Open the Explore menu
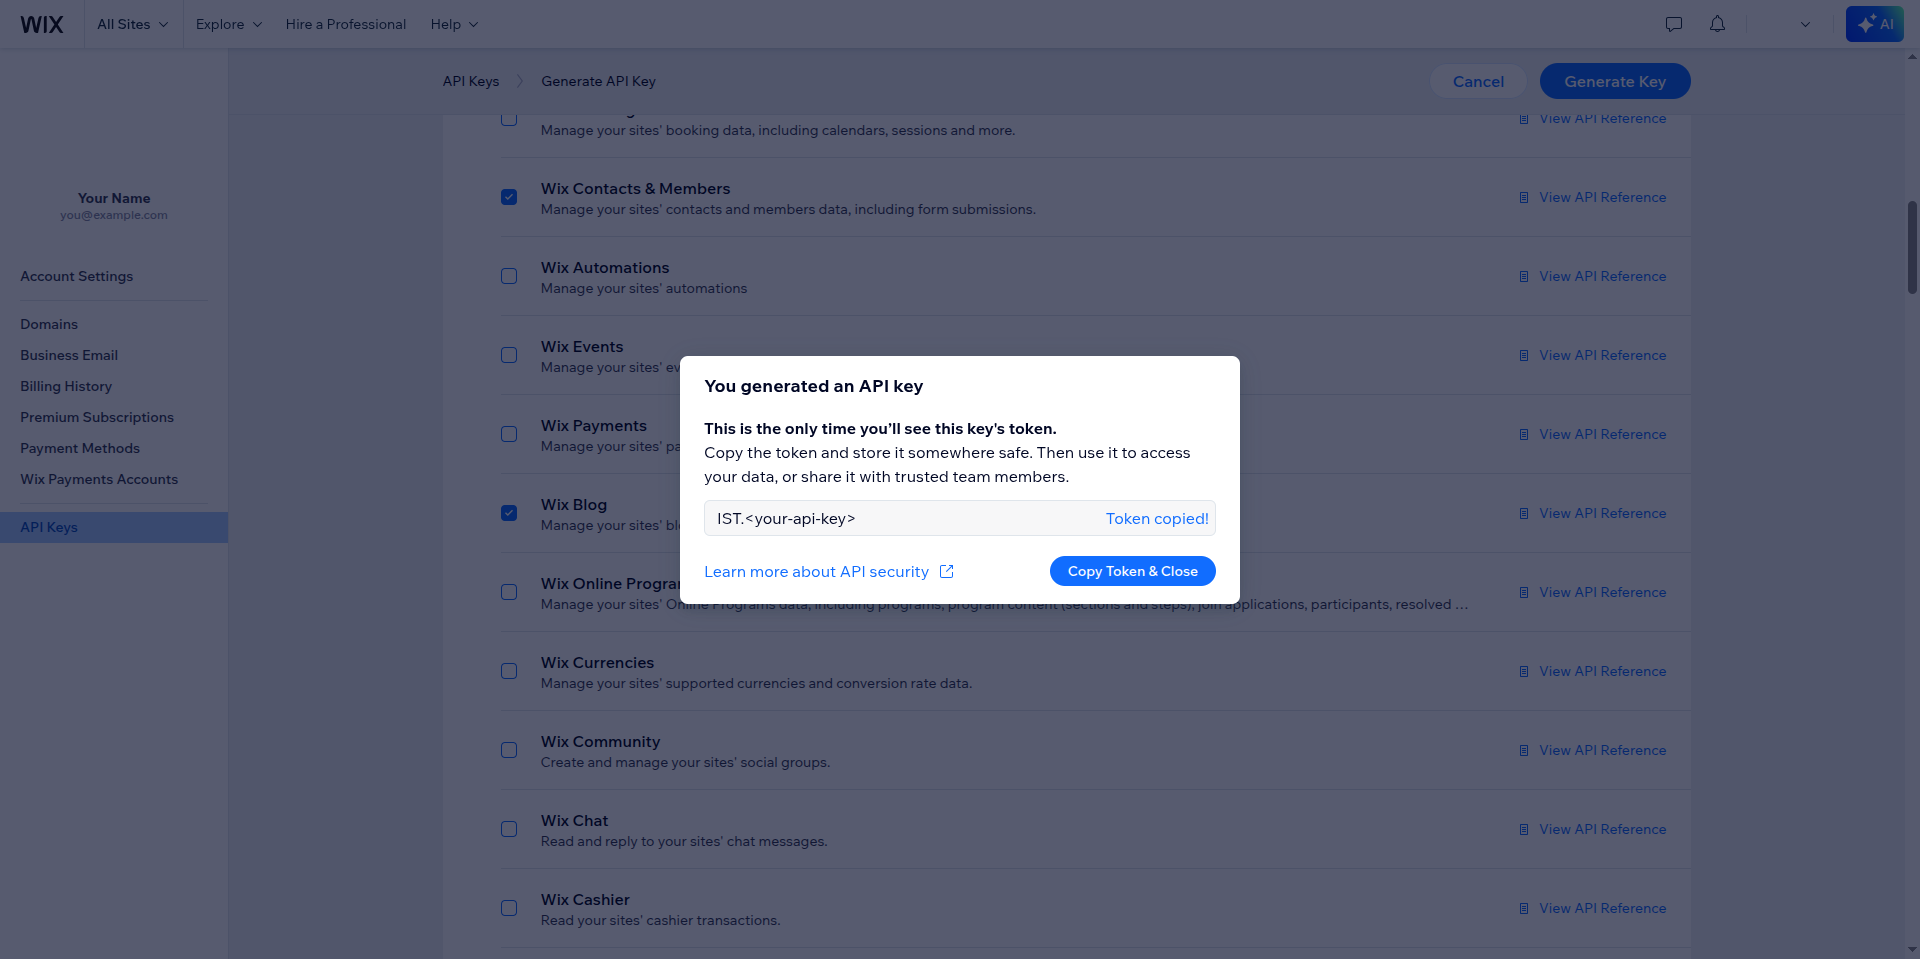Viewport: 1920px width, 959px height. coord(228,24)
